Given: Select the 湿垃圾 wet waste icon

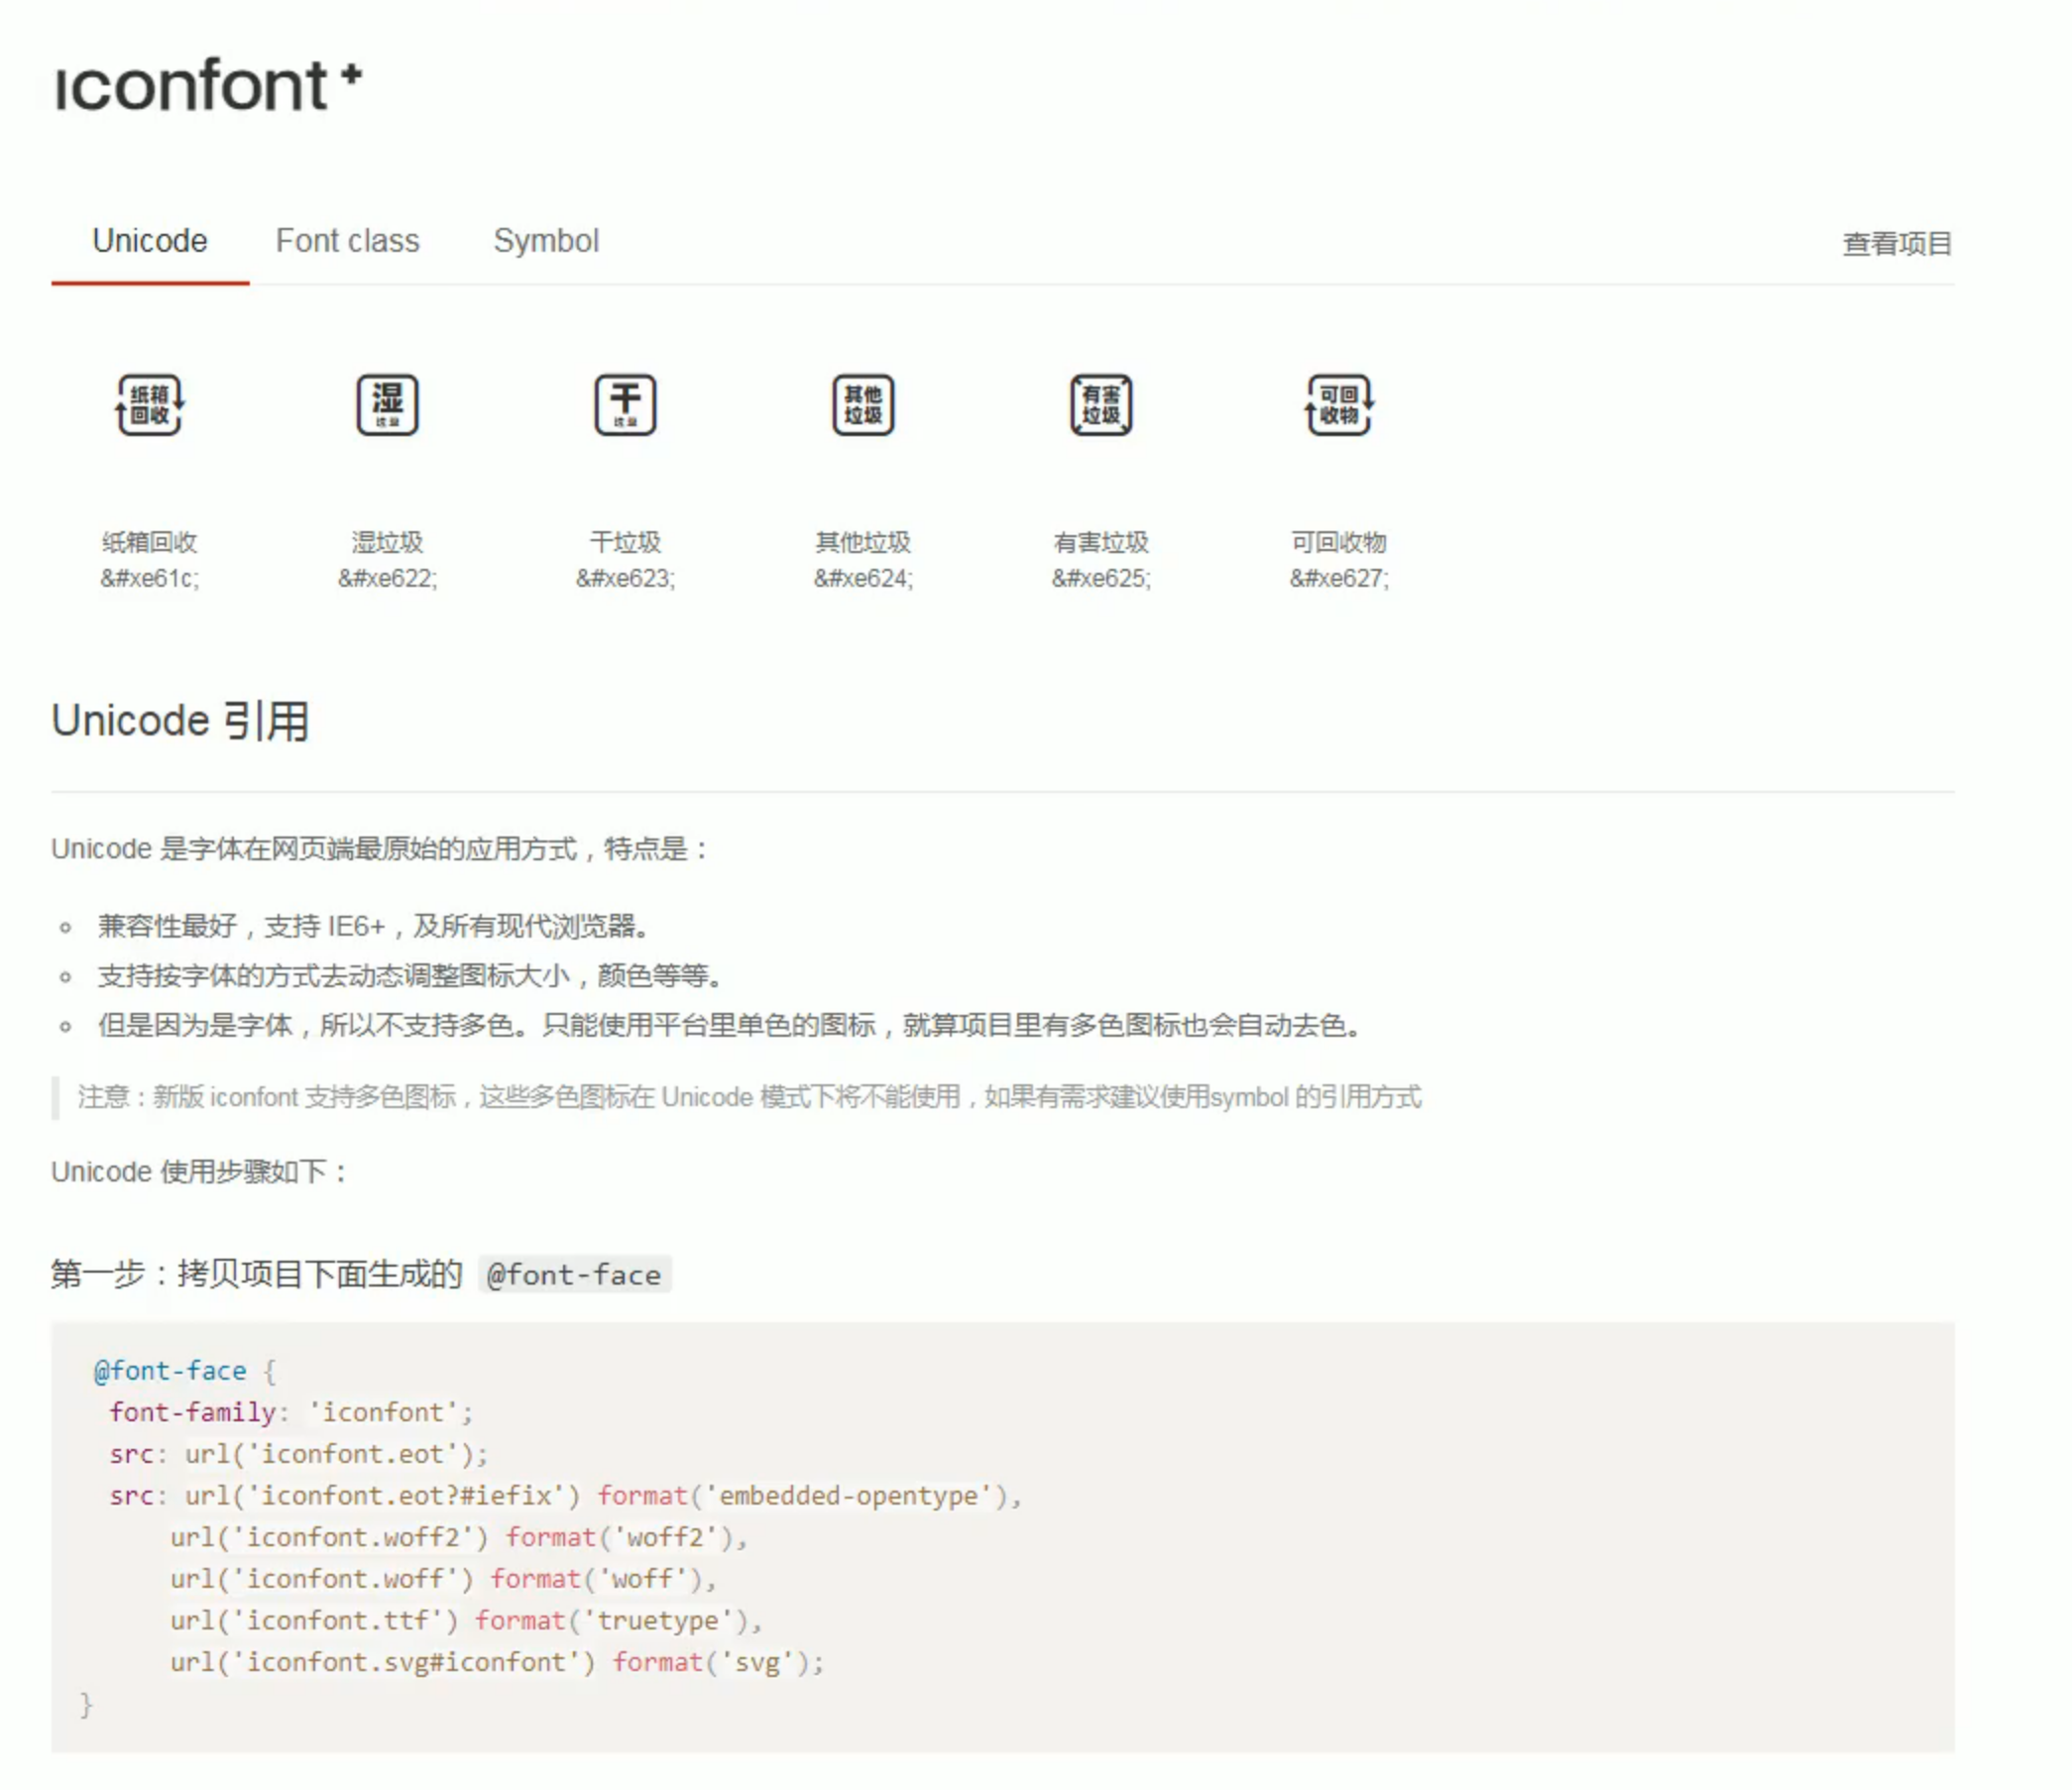Looking at the screenshot, I should 387,405.
